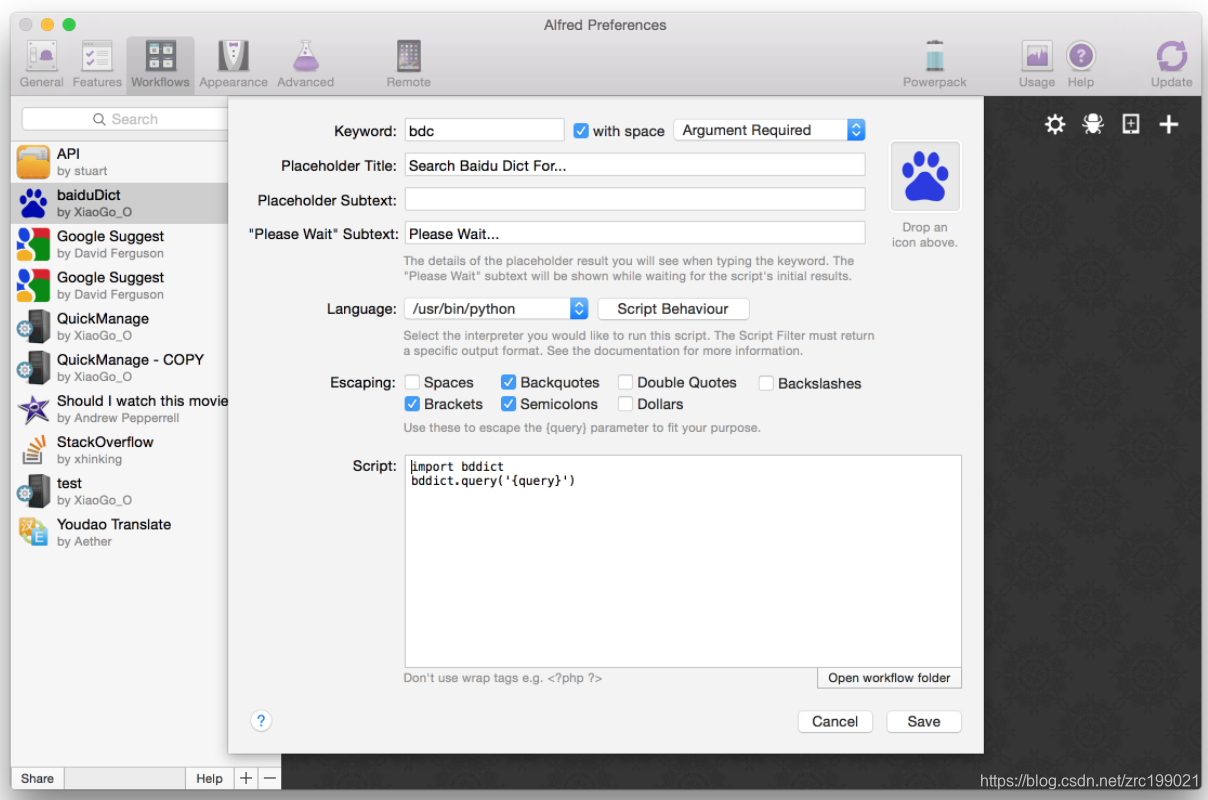
Task: Select QuickManage workflow by XiaoGo_O
Action: 119,326
